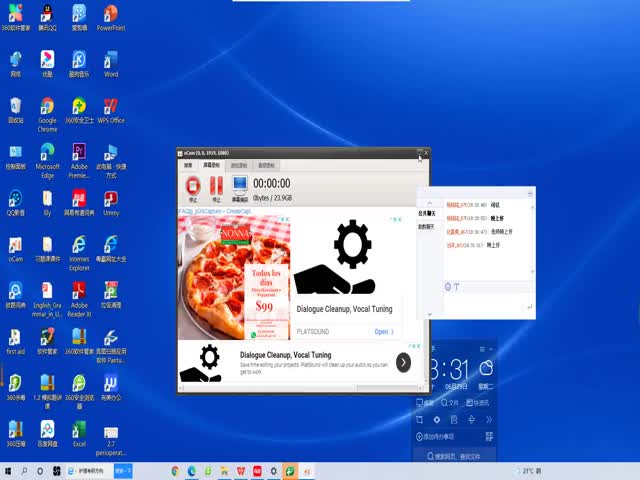This screenshot has width=640, height=480.
Task: Click the monitor screen capture icon in oCam
Action: tap(240, 185)
